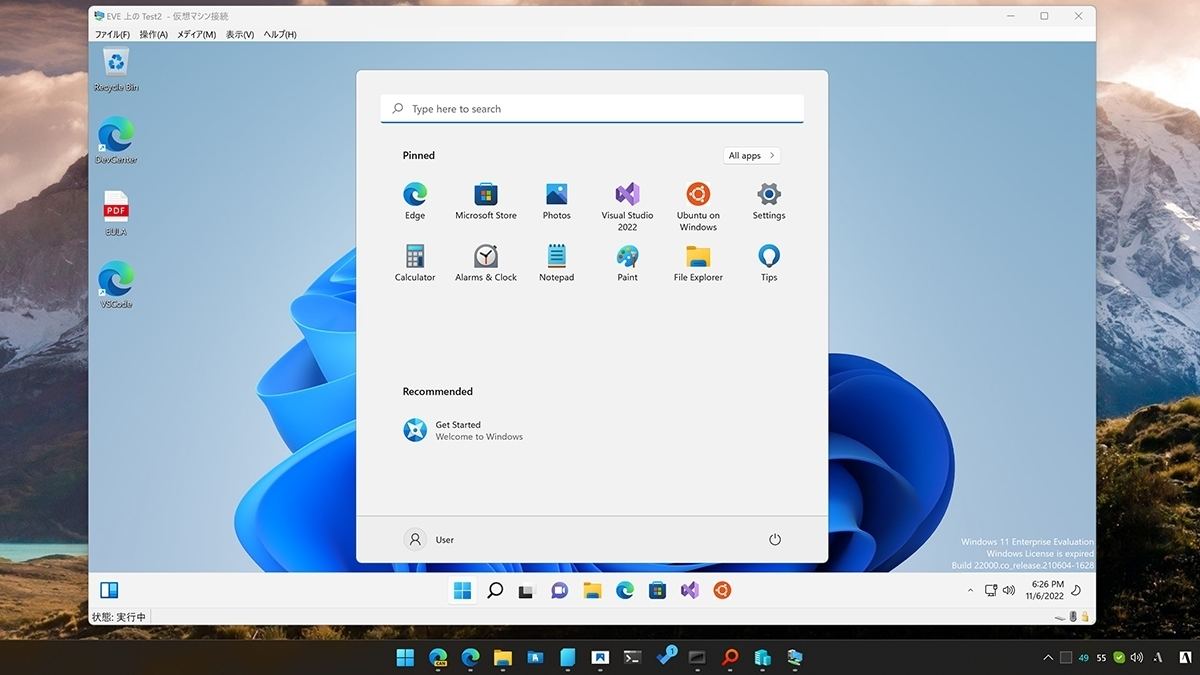Show hidden icons in VM system tray

coord(970,590)
